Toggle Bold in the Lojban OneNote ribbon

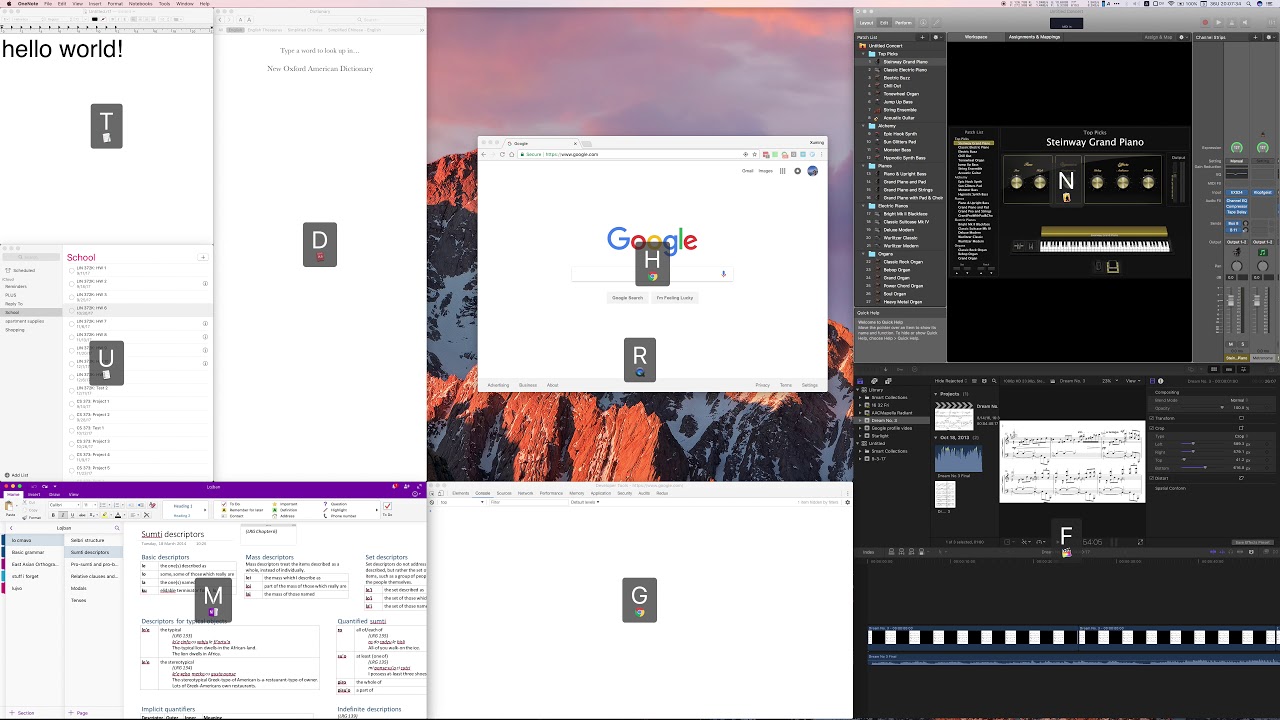[53, 515]
